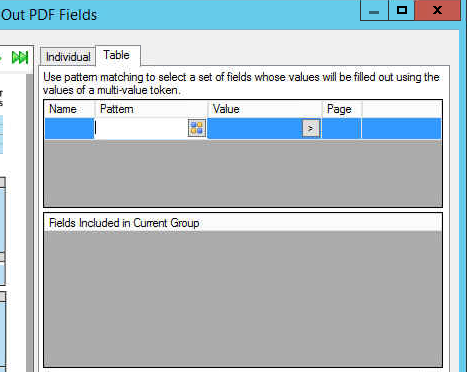Viewport: 467px width, 372px height.
Task: Click into the Pattern text input
Action: 141,128
